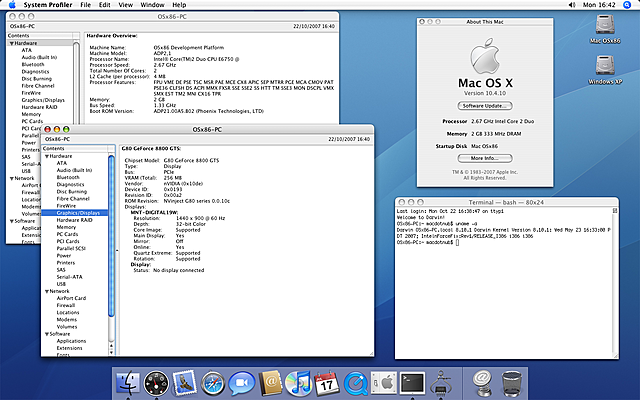Screen dimensions: 640x400
Task: Launch Safari compass icon in the Dock
Action: coord(213,383)
